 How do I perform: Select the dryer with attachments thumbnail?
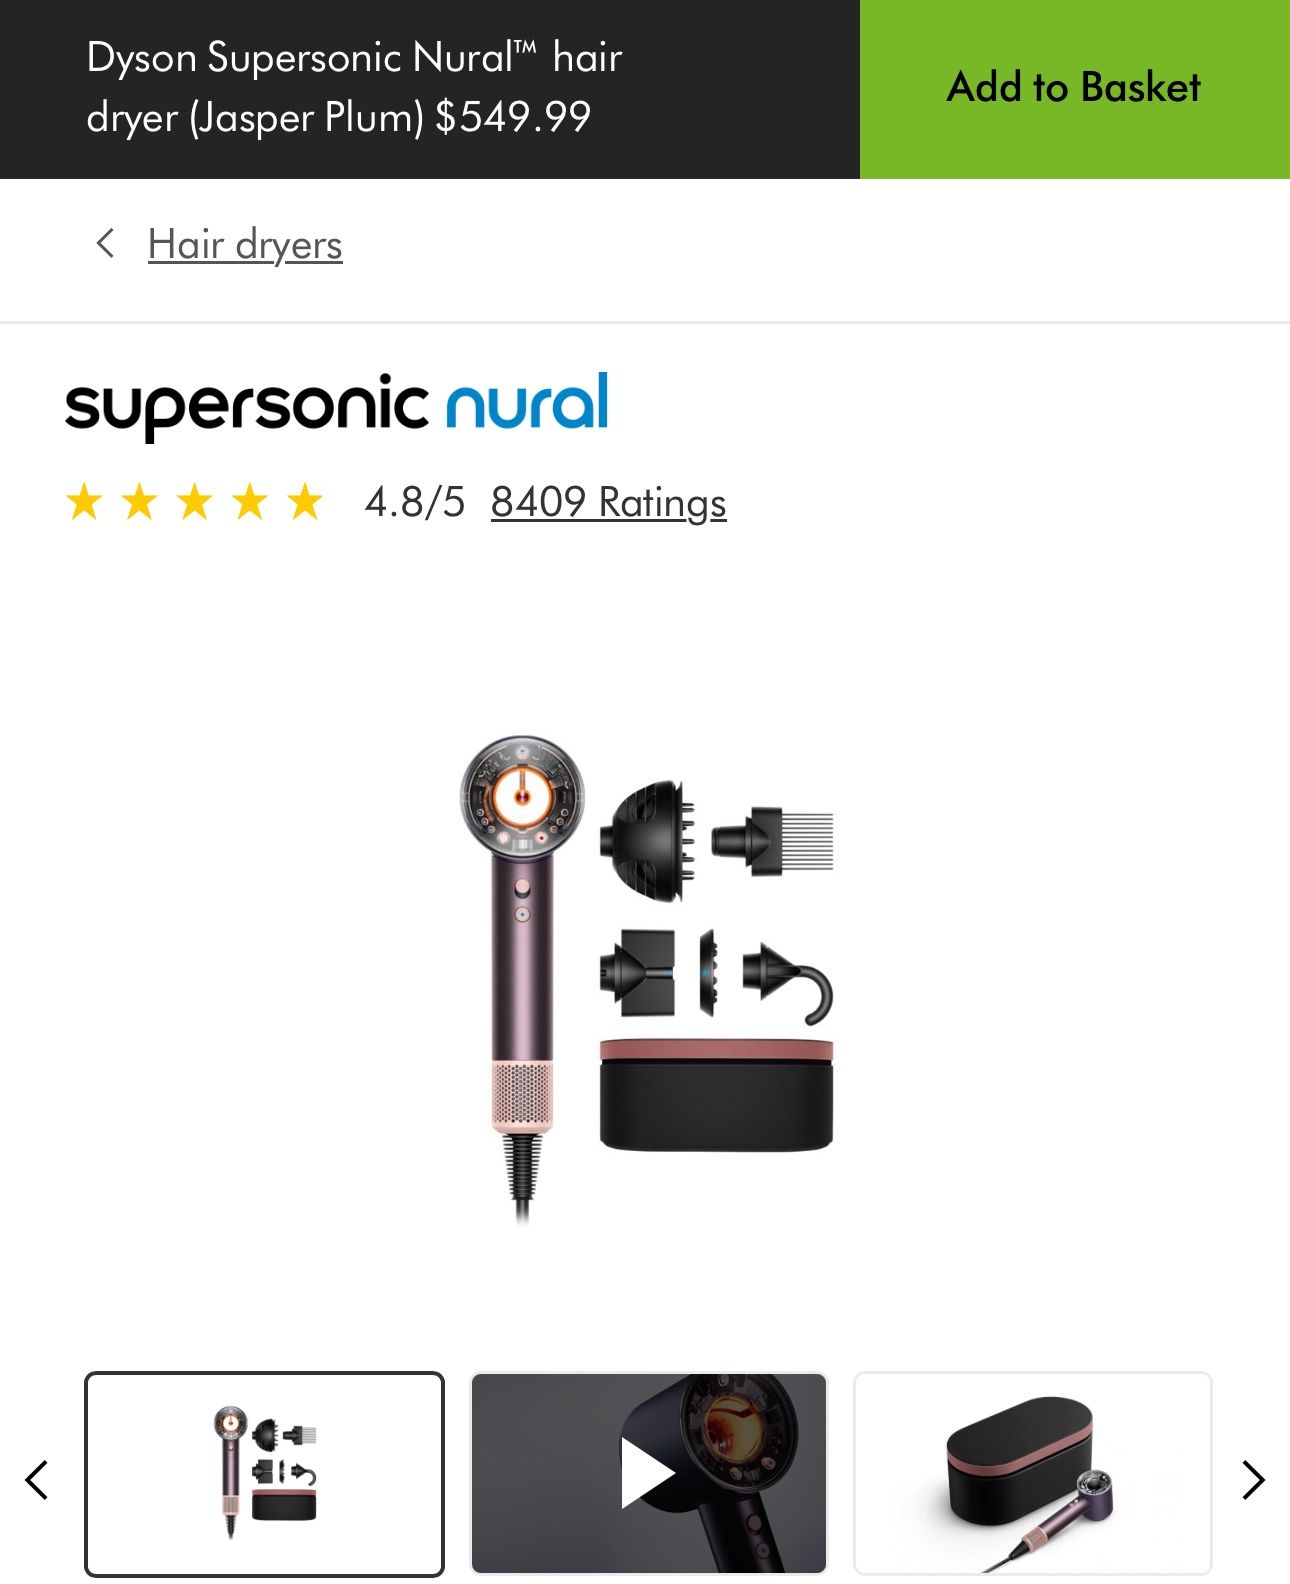click(264, 1474)
